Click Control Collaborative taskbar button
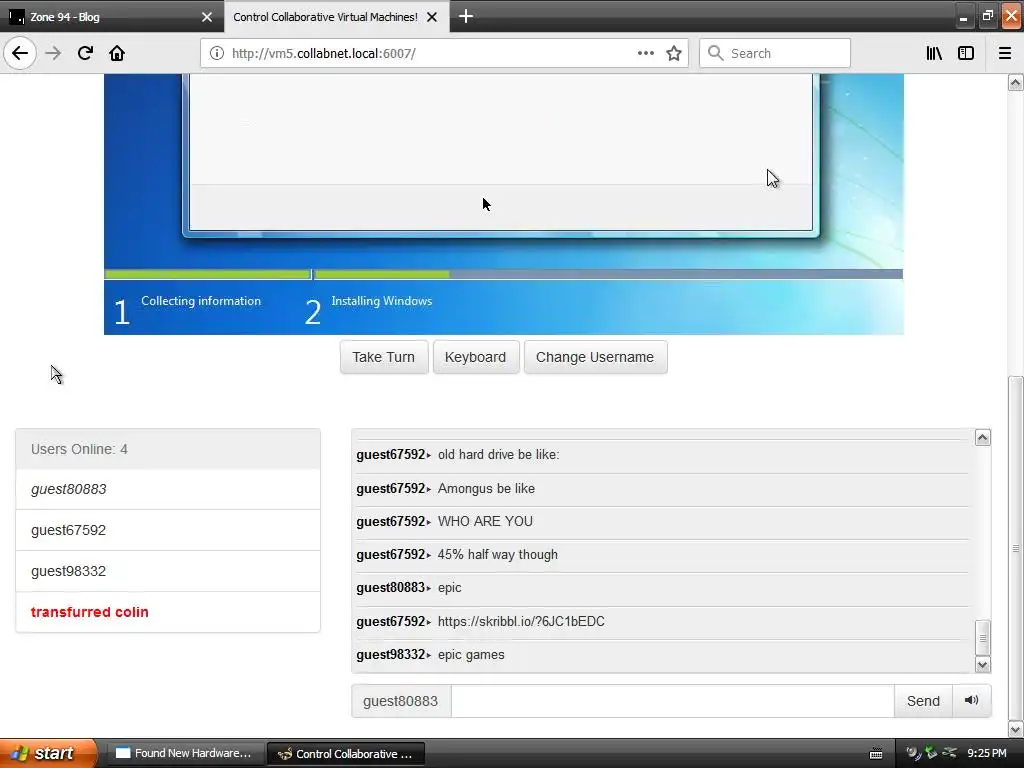 tap(346, 753)
